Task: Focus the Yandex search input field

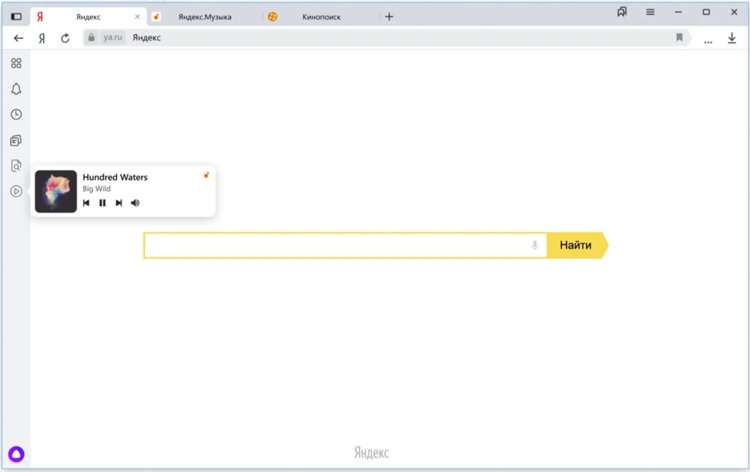Action: [x=345, y=245]
